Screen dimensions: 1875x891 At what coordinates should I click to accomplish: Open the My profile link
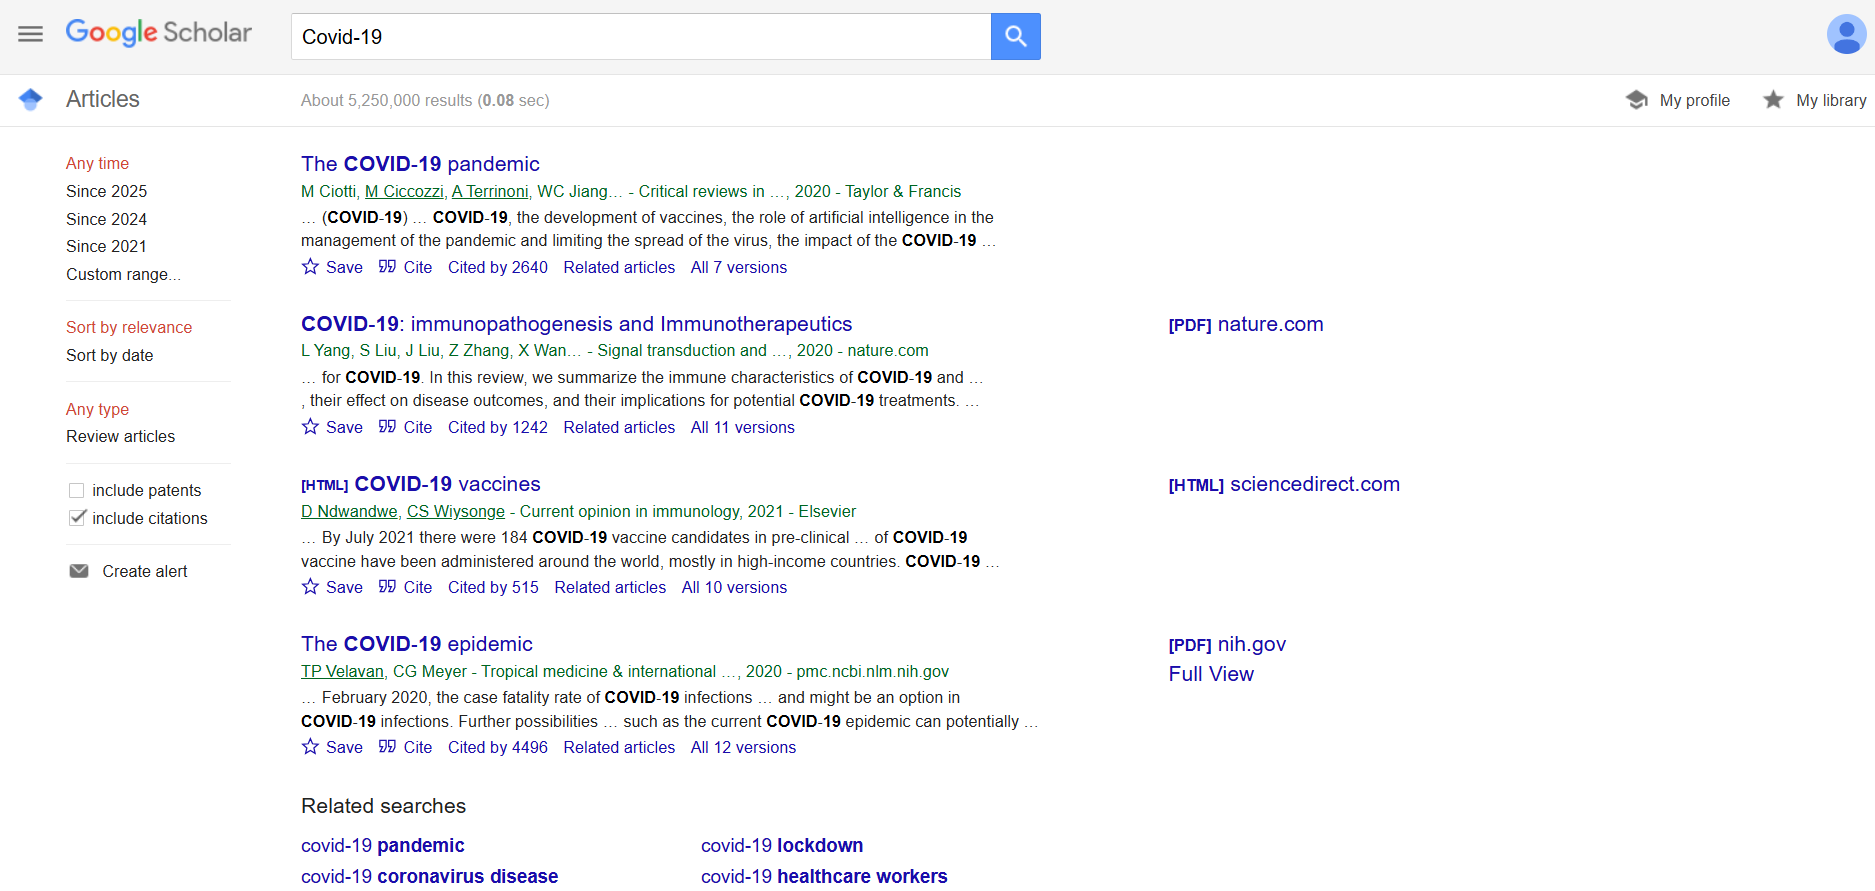tap(1694, 100)
